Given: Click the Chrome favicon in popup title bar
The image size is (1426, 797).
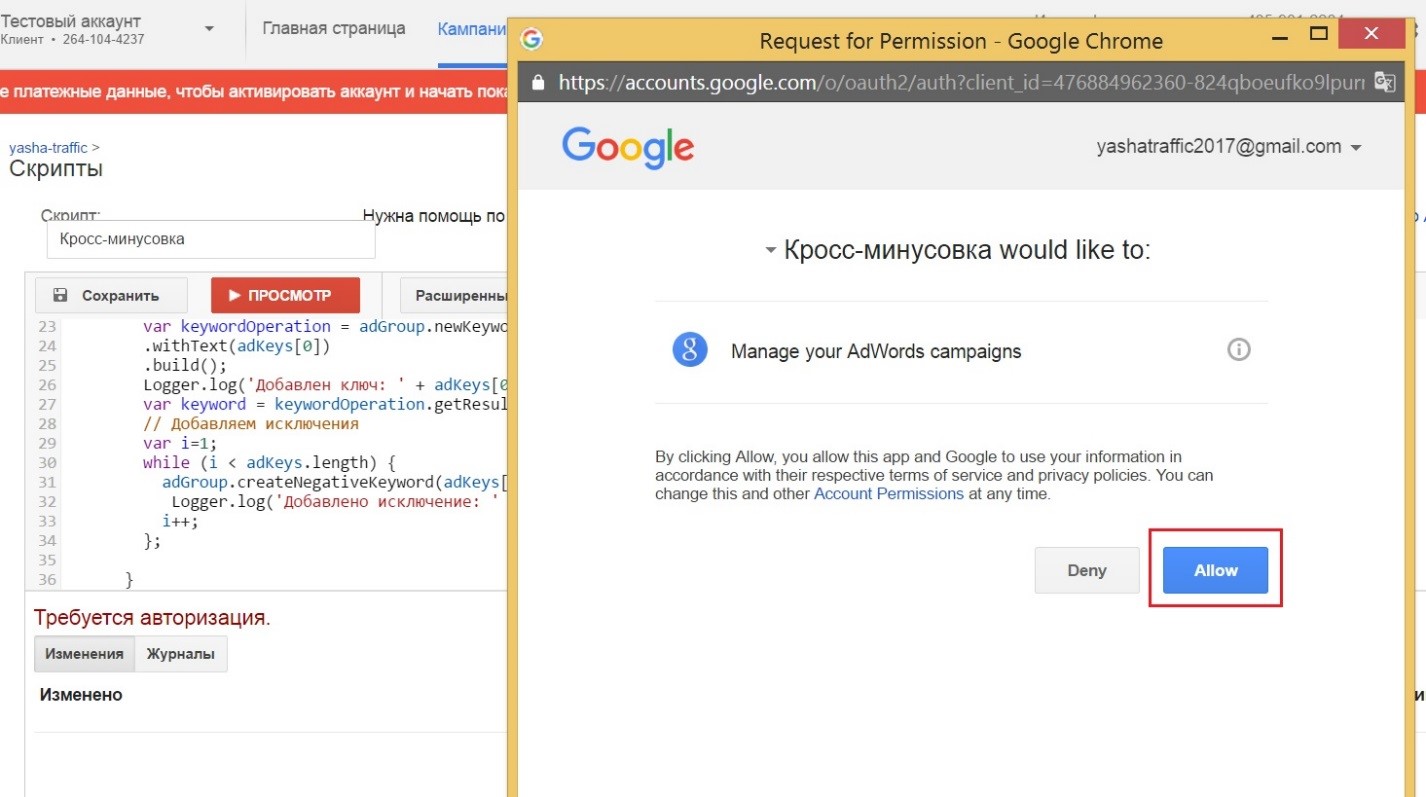Looking at the screenshot, I should 532,40.
